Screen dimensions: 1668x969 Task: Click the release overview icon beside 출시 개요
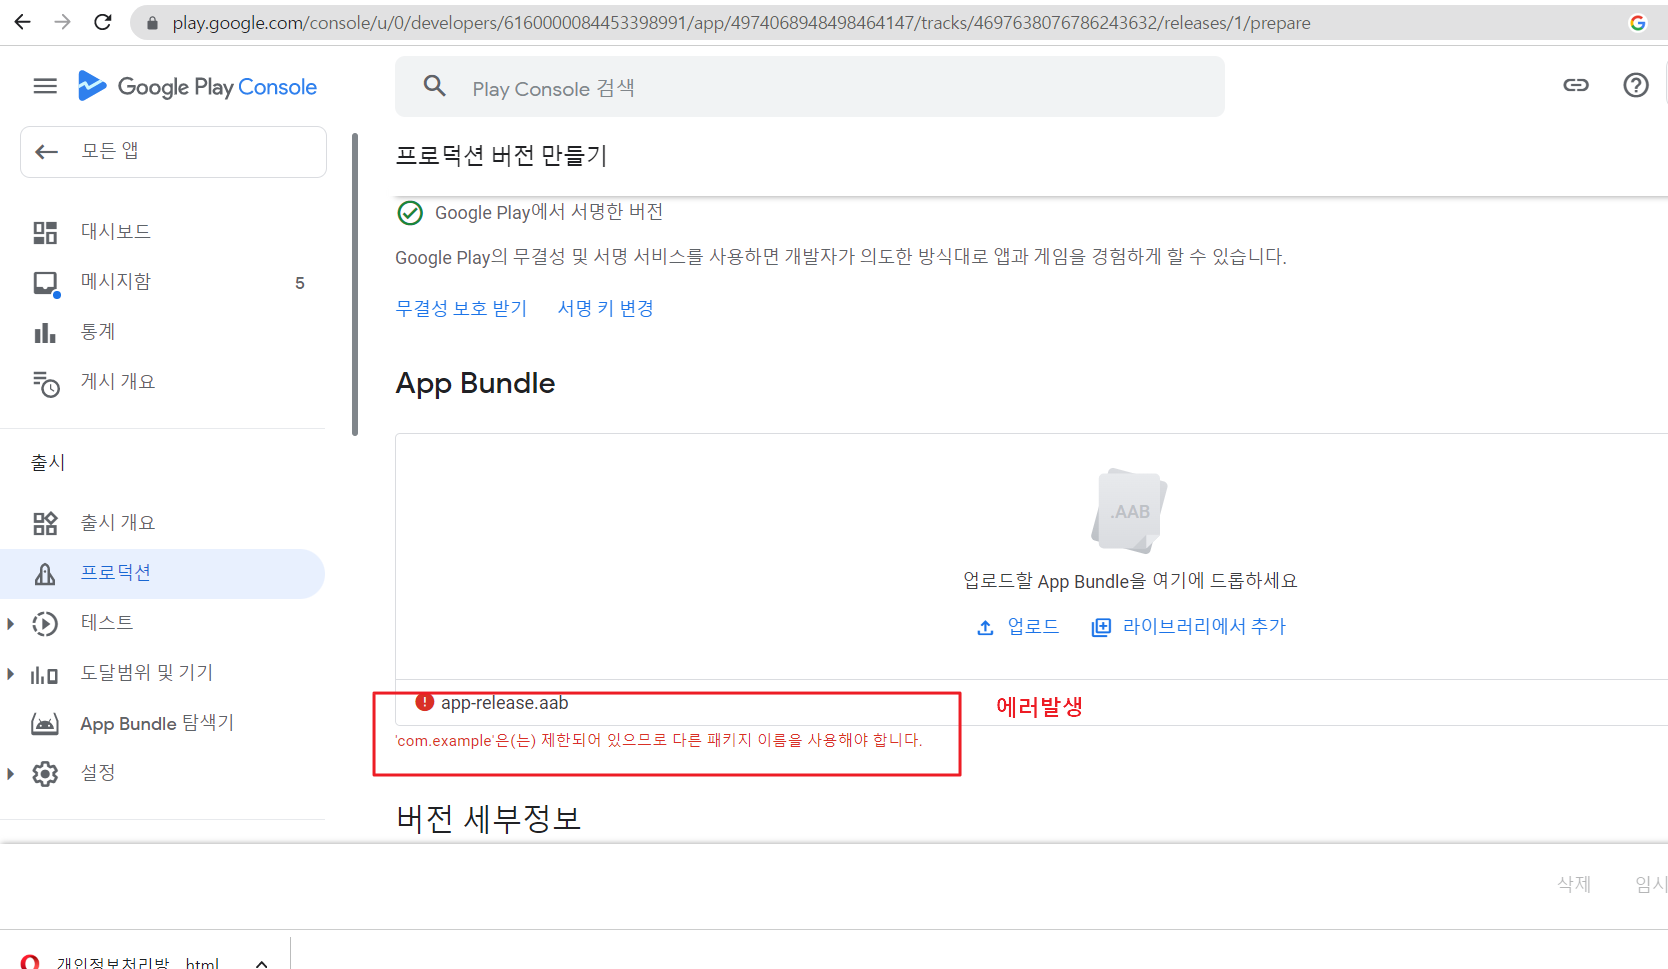coord(45,523)
